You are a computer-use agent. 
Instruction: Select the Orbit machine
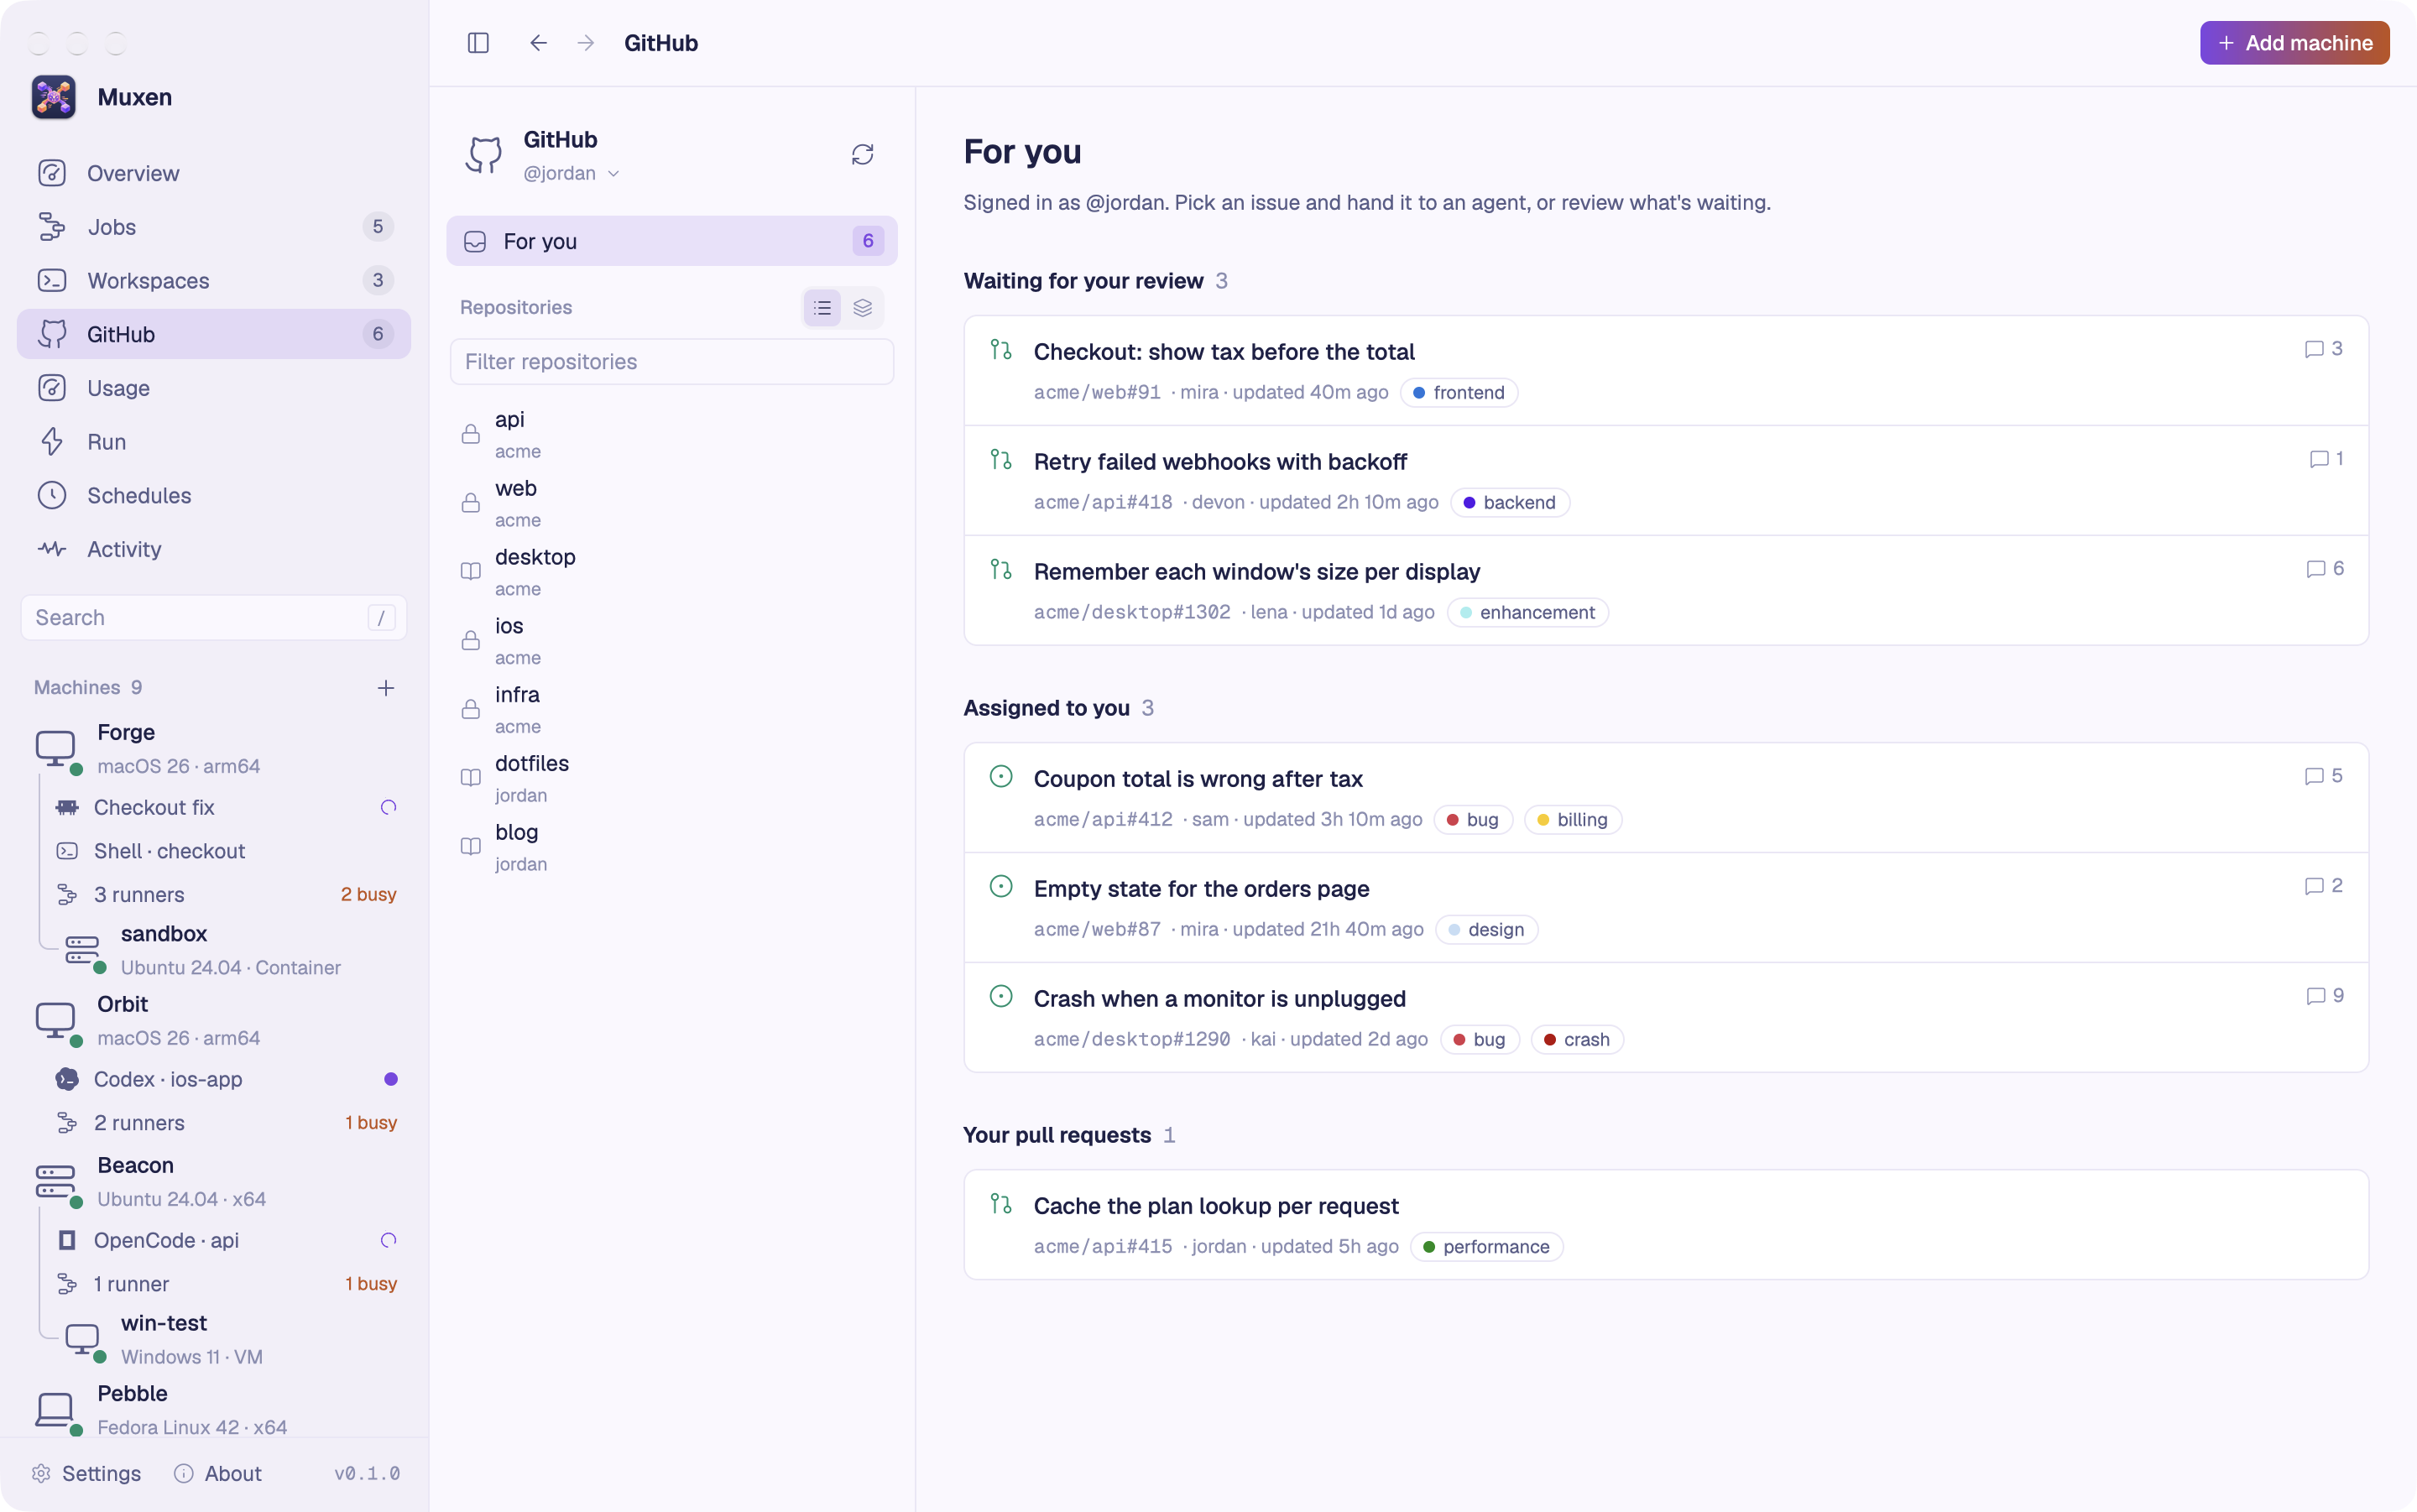point(214,1021)
